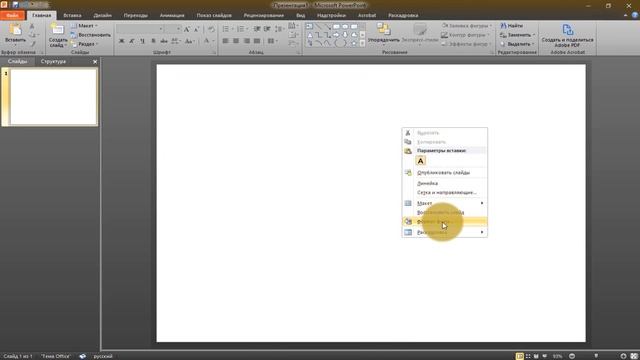Open the Раскадровка ribbon tab

click(x=403, y=16)
